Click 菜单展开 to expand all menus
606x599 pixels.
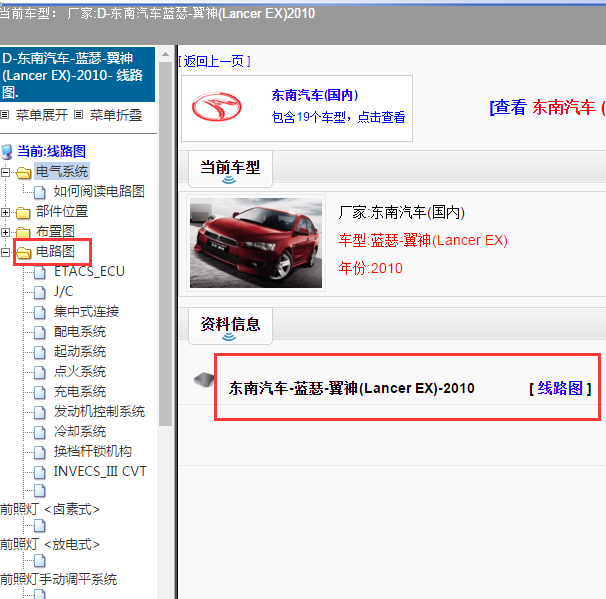point(42,115)
